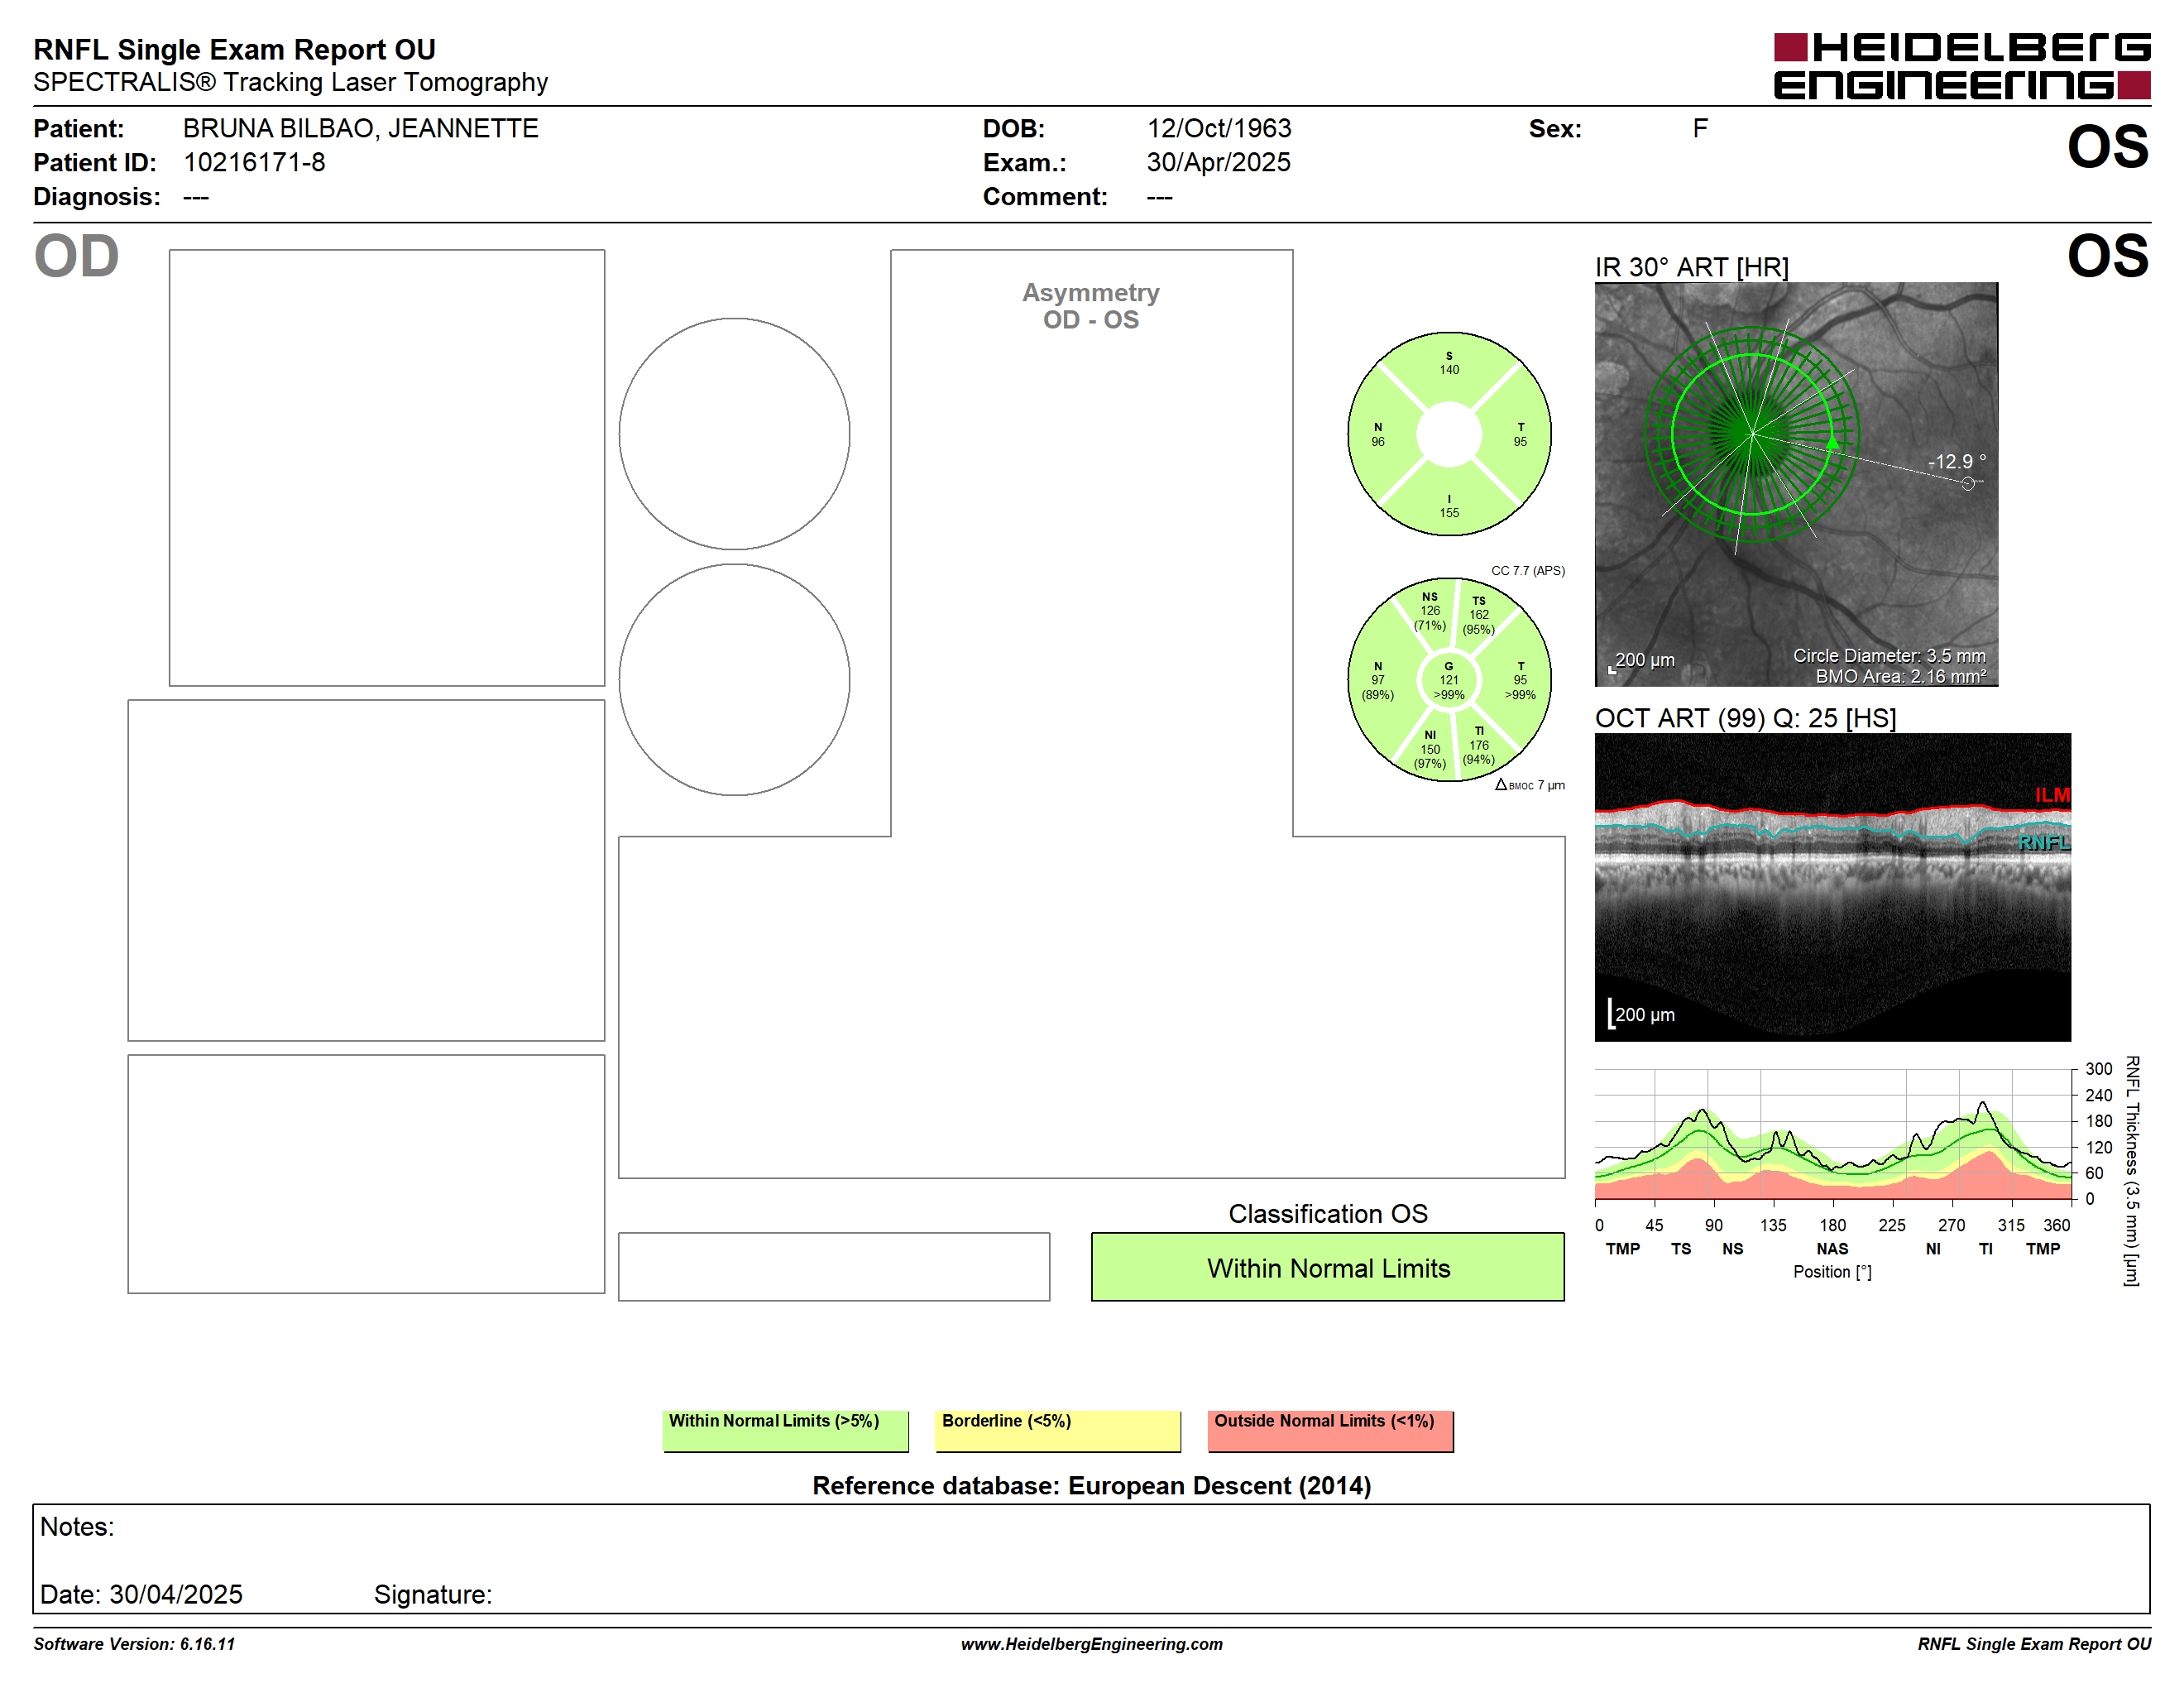
Task: Click the S 140 sector of the quadrant chart
Action: coord(1449,364)
